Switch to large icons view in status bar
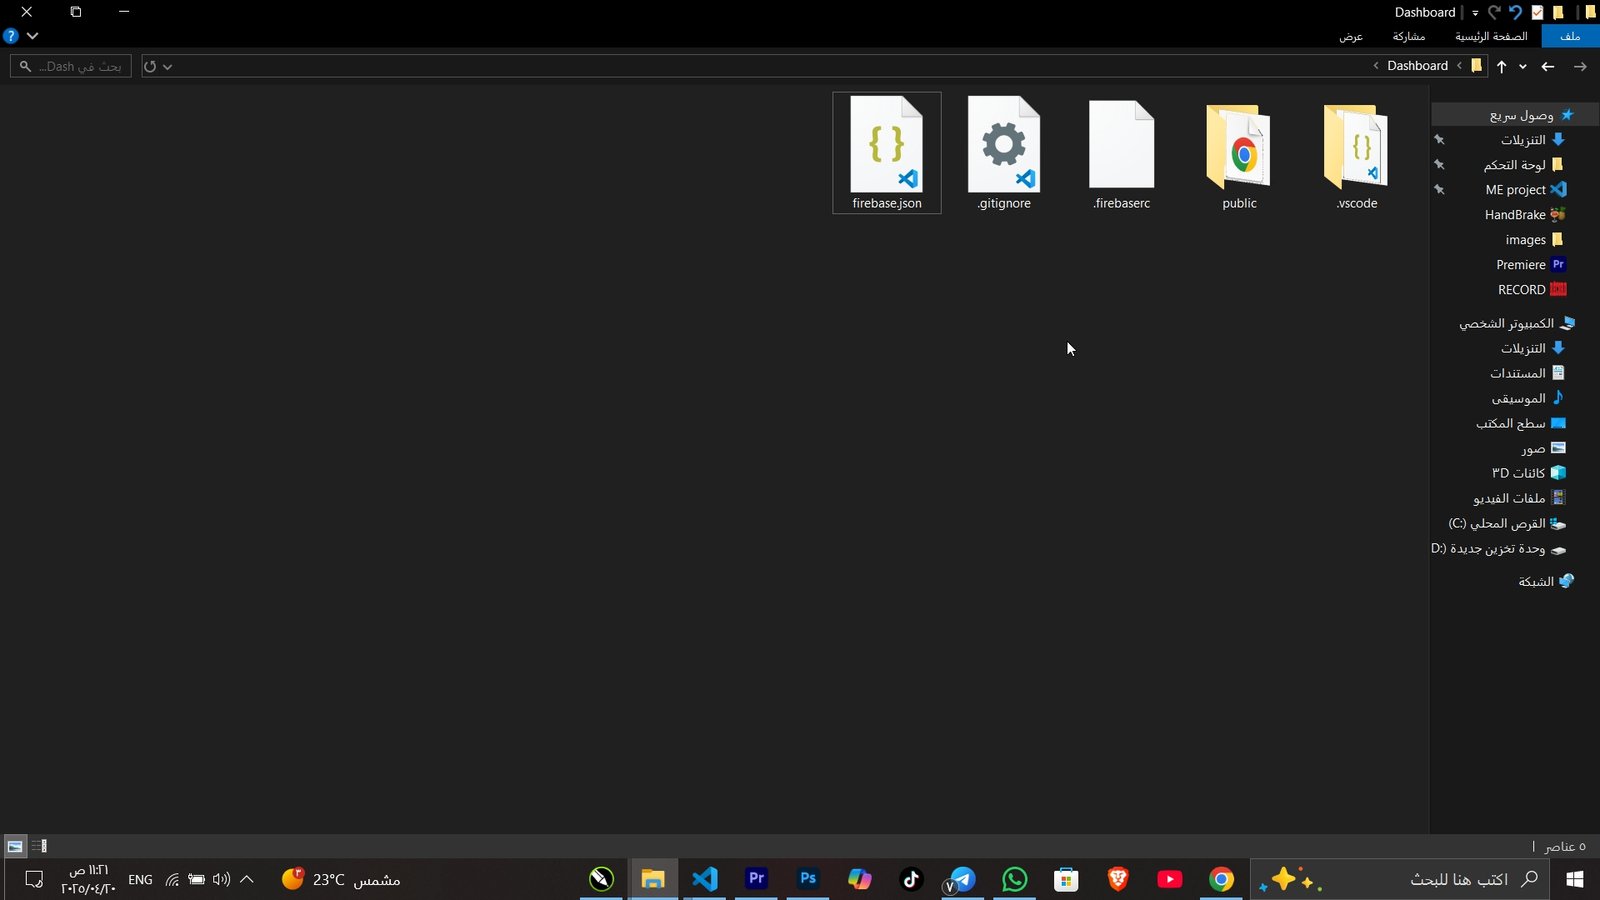Viewport: 1600px width, 900px height. [x=15, y=846]
